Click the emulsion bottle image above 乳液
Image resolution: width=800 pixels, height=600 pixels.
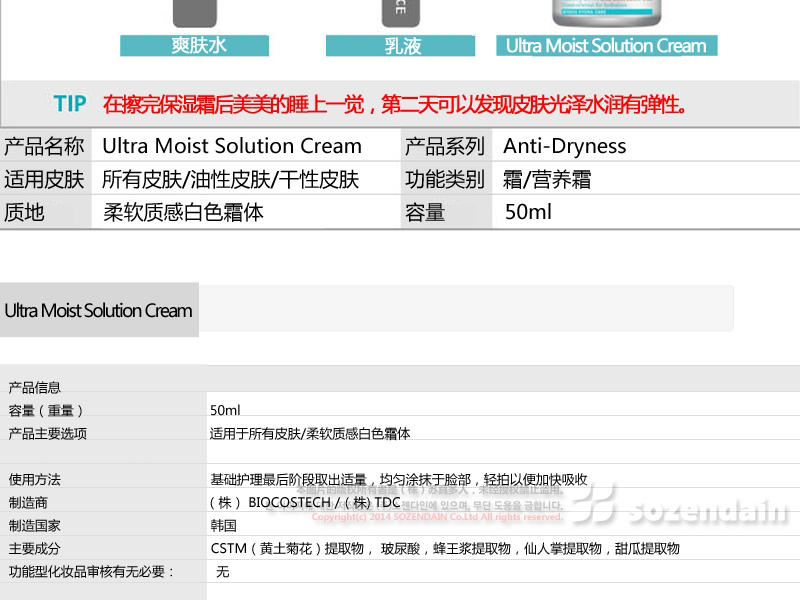403,13
